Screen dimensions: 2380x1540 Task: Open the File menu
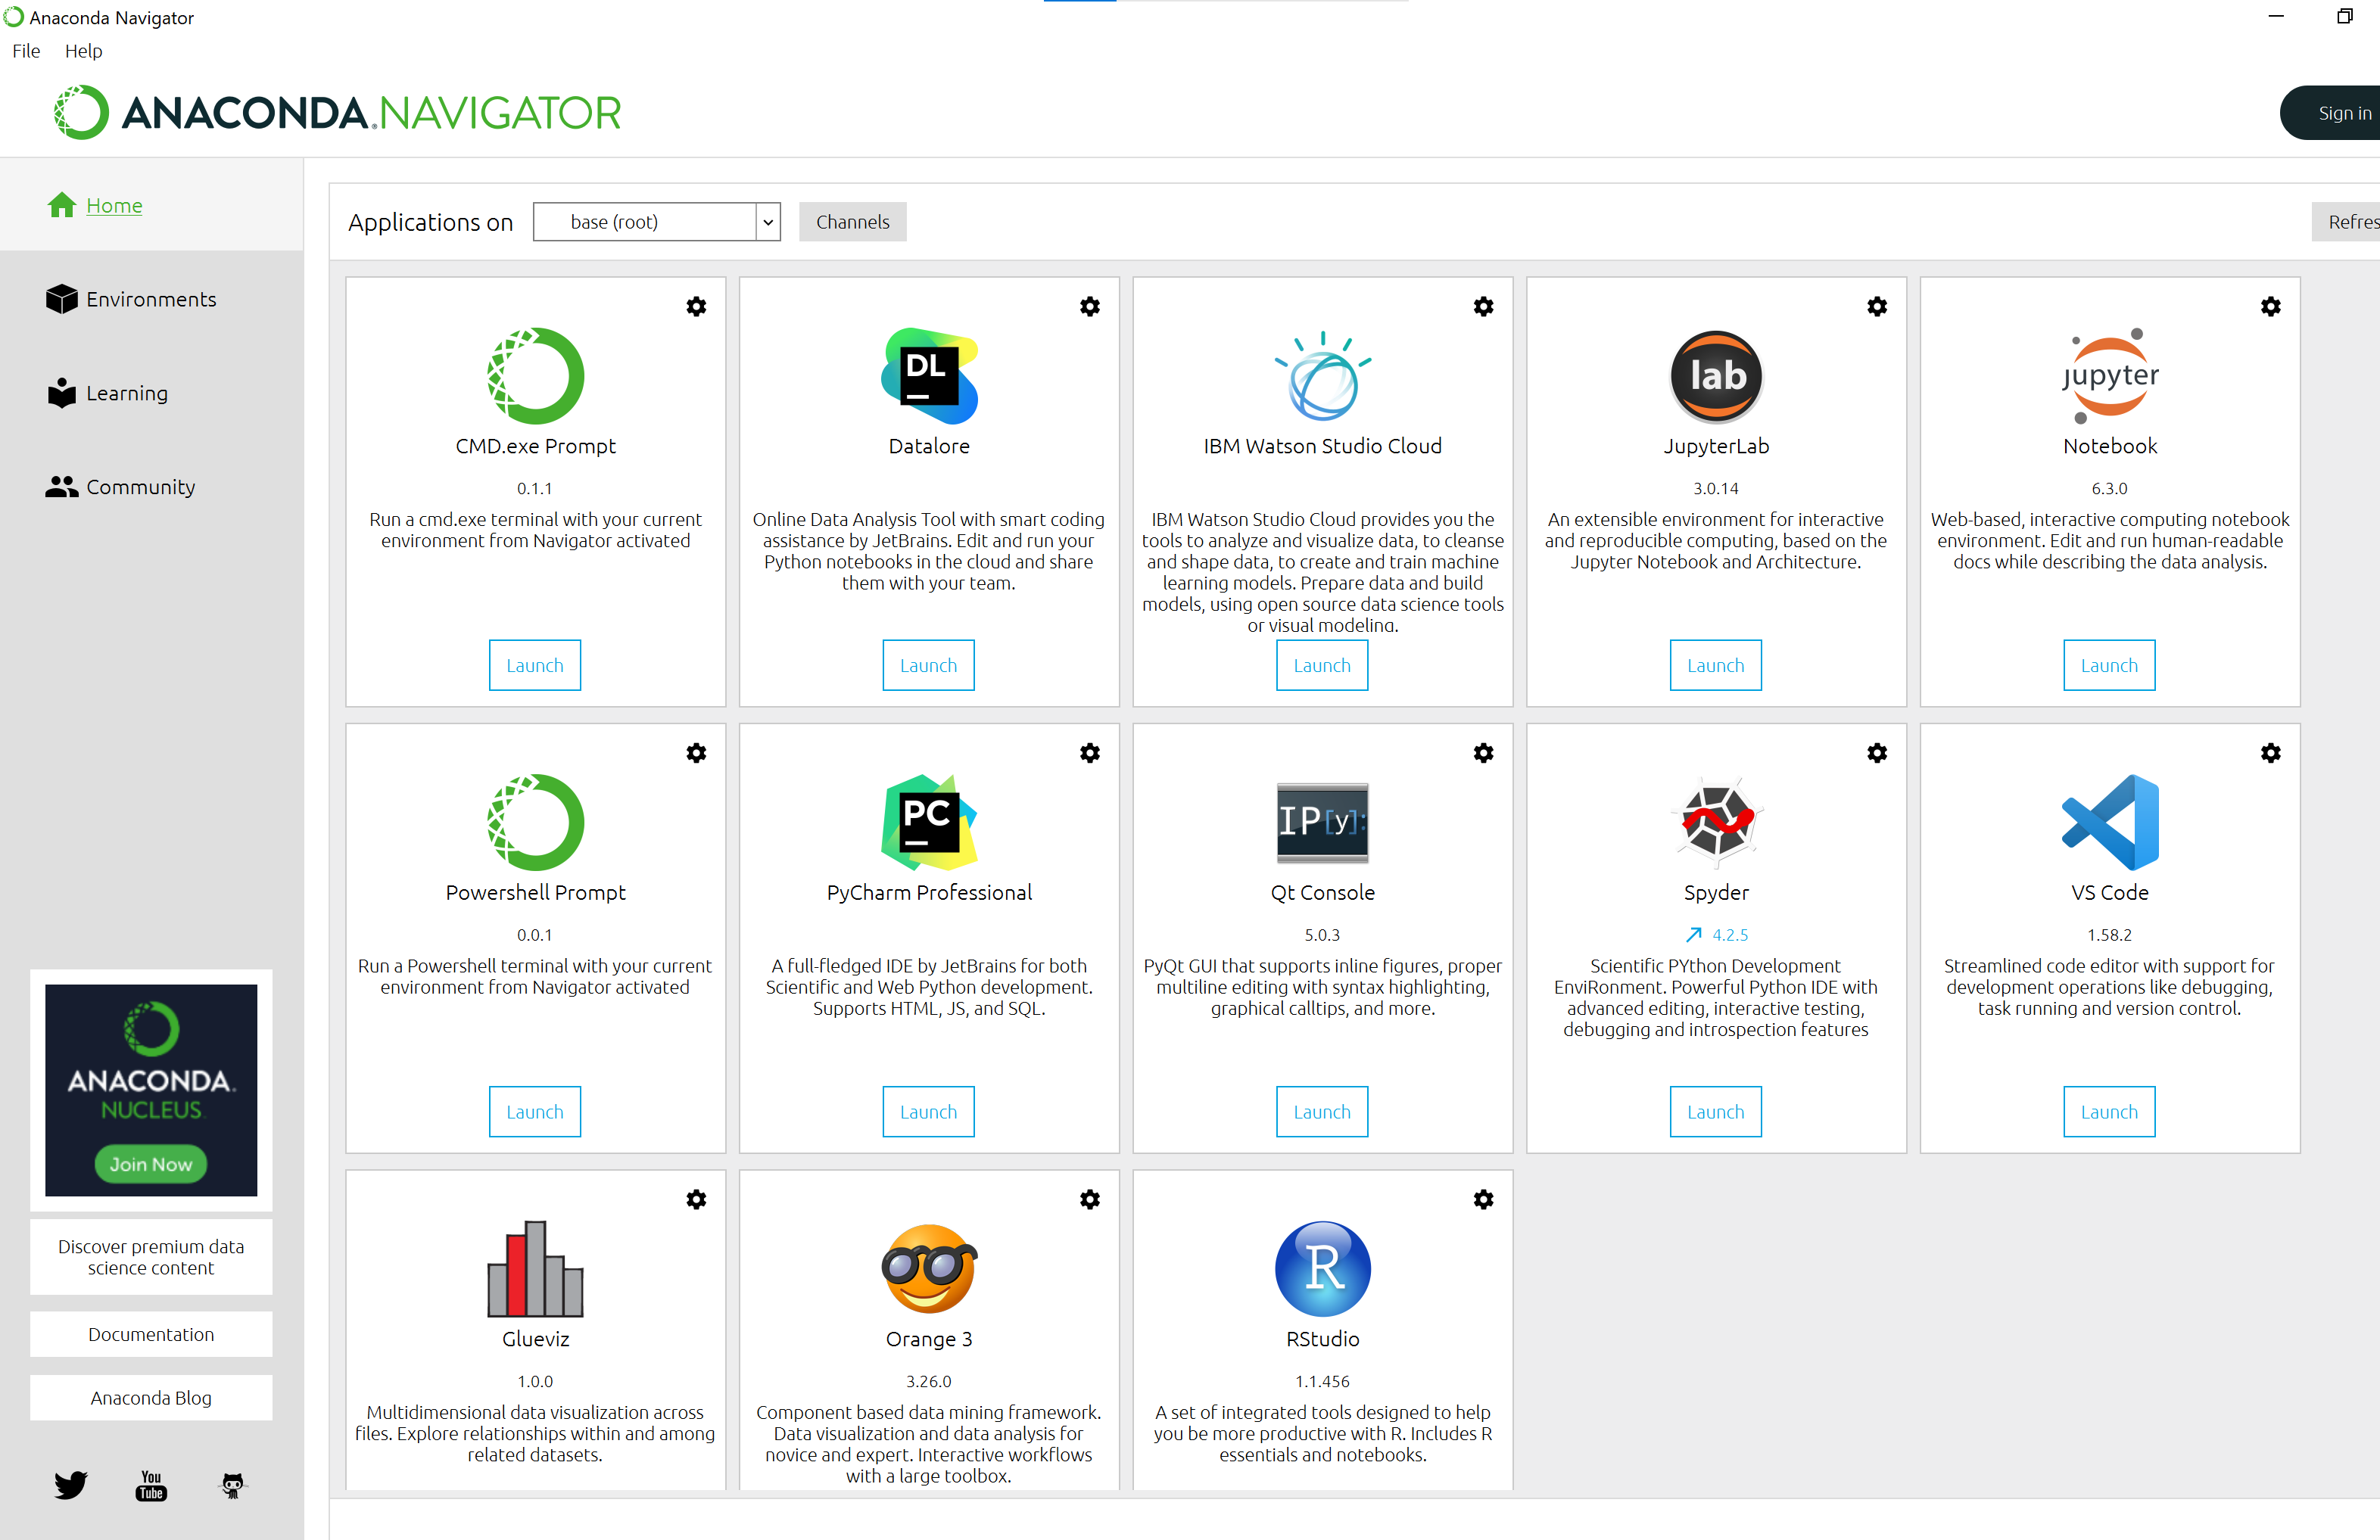click(26, 50)
